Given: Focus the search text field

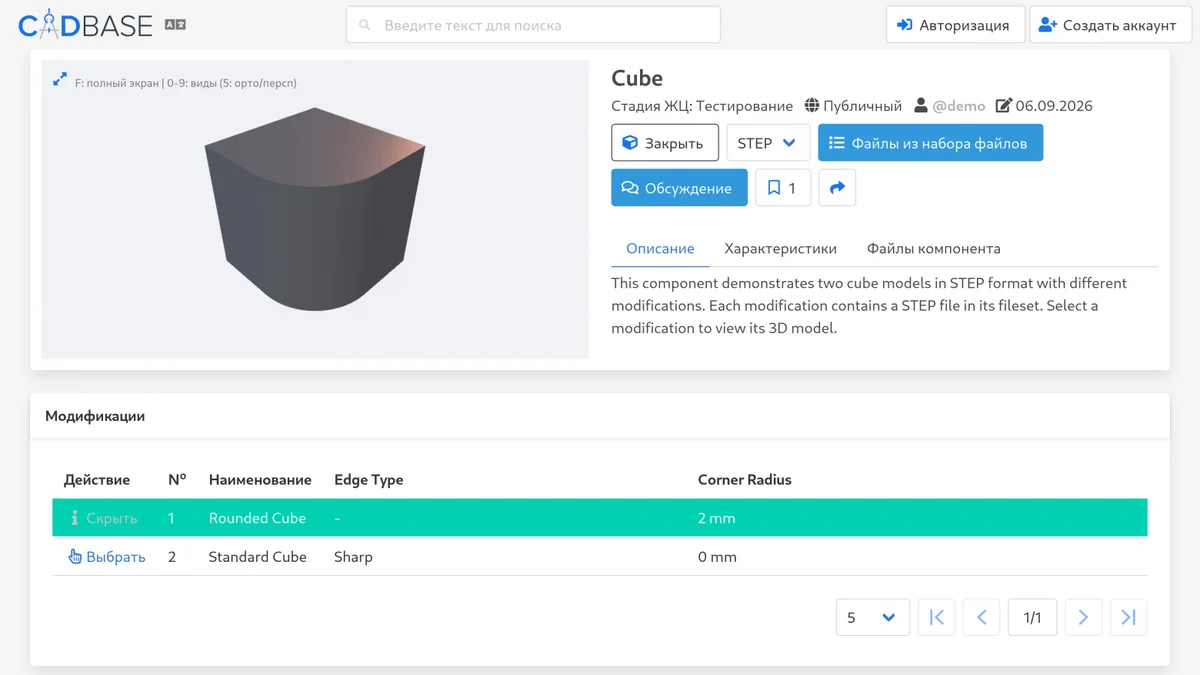Looking at the screenshot, I should (533, 25).
